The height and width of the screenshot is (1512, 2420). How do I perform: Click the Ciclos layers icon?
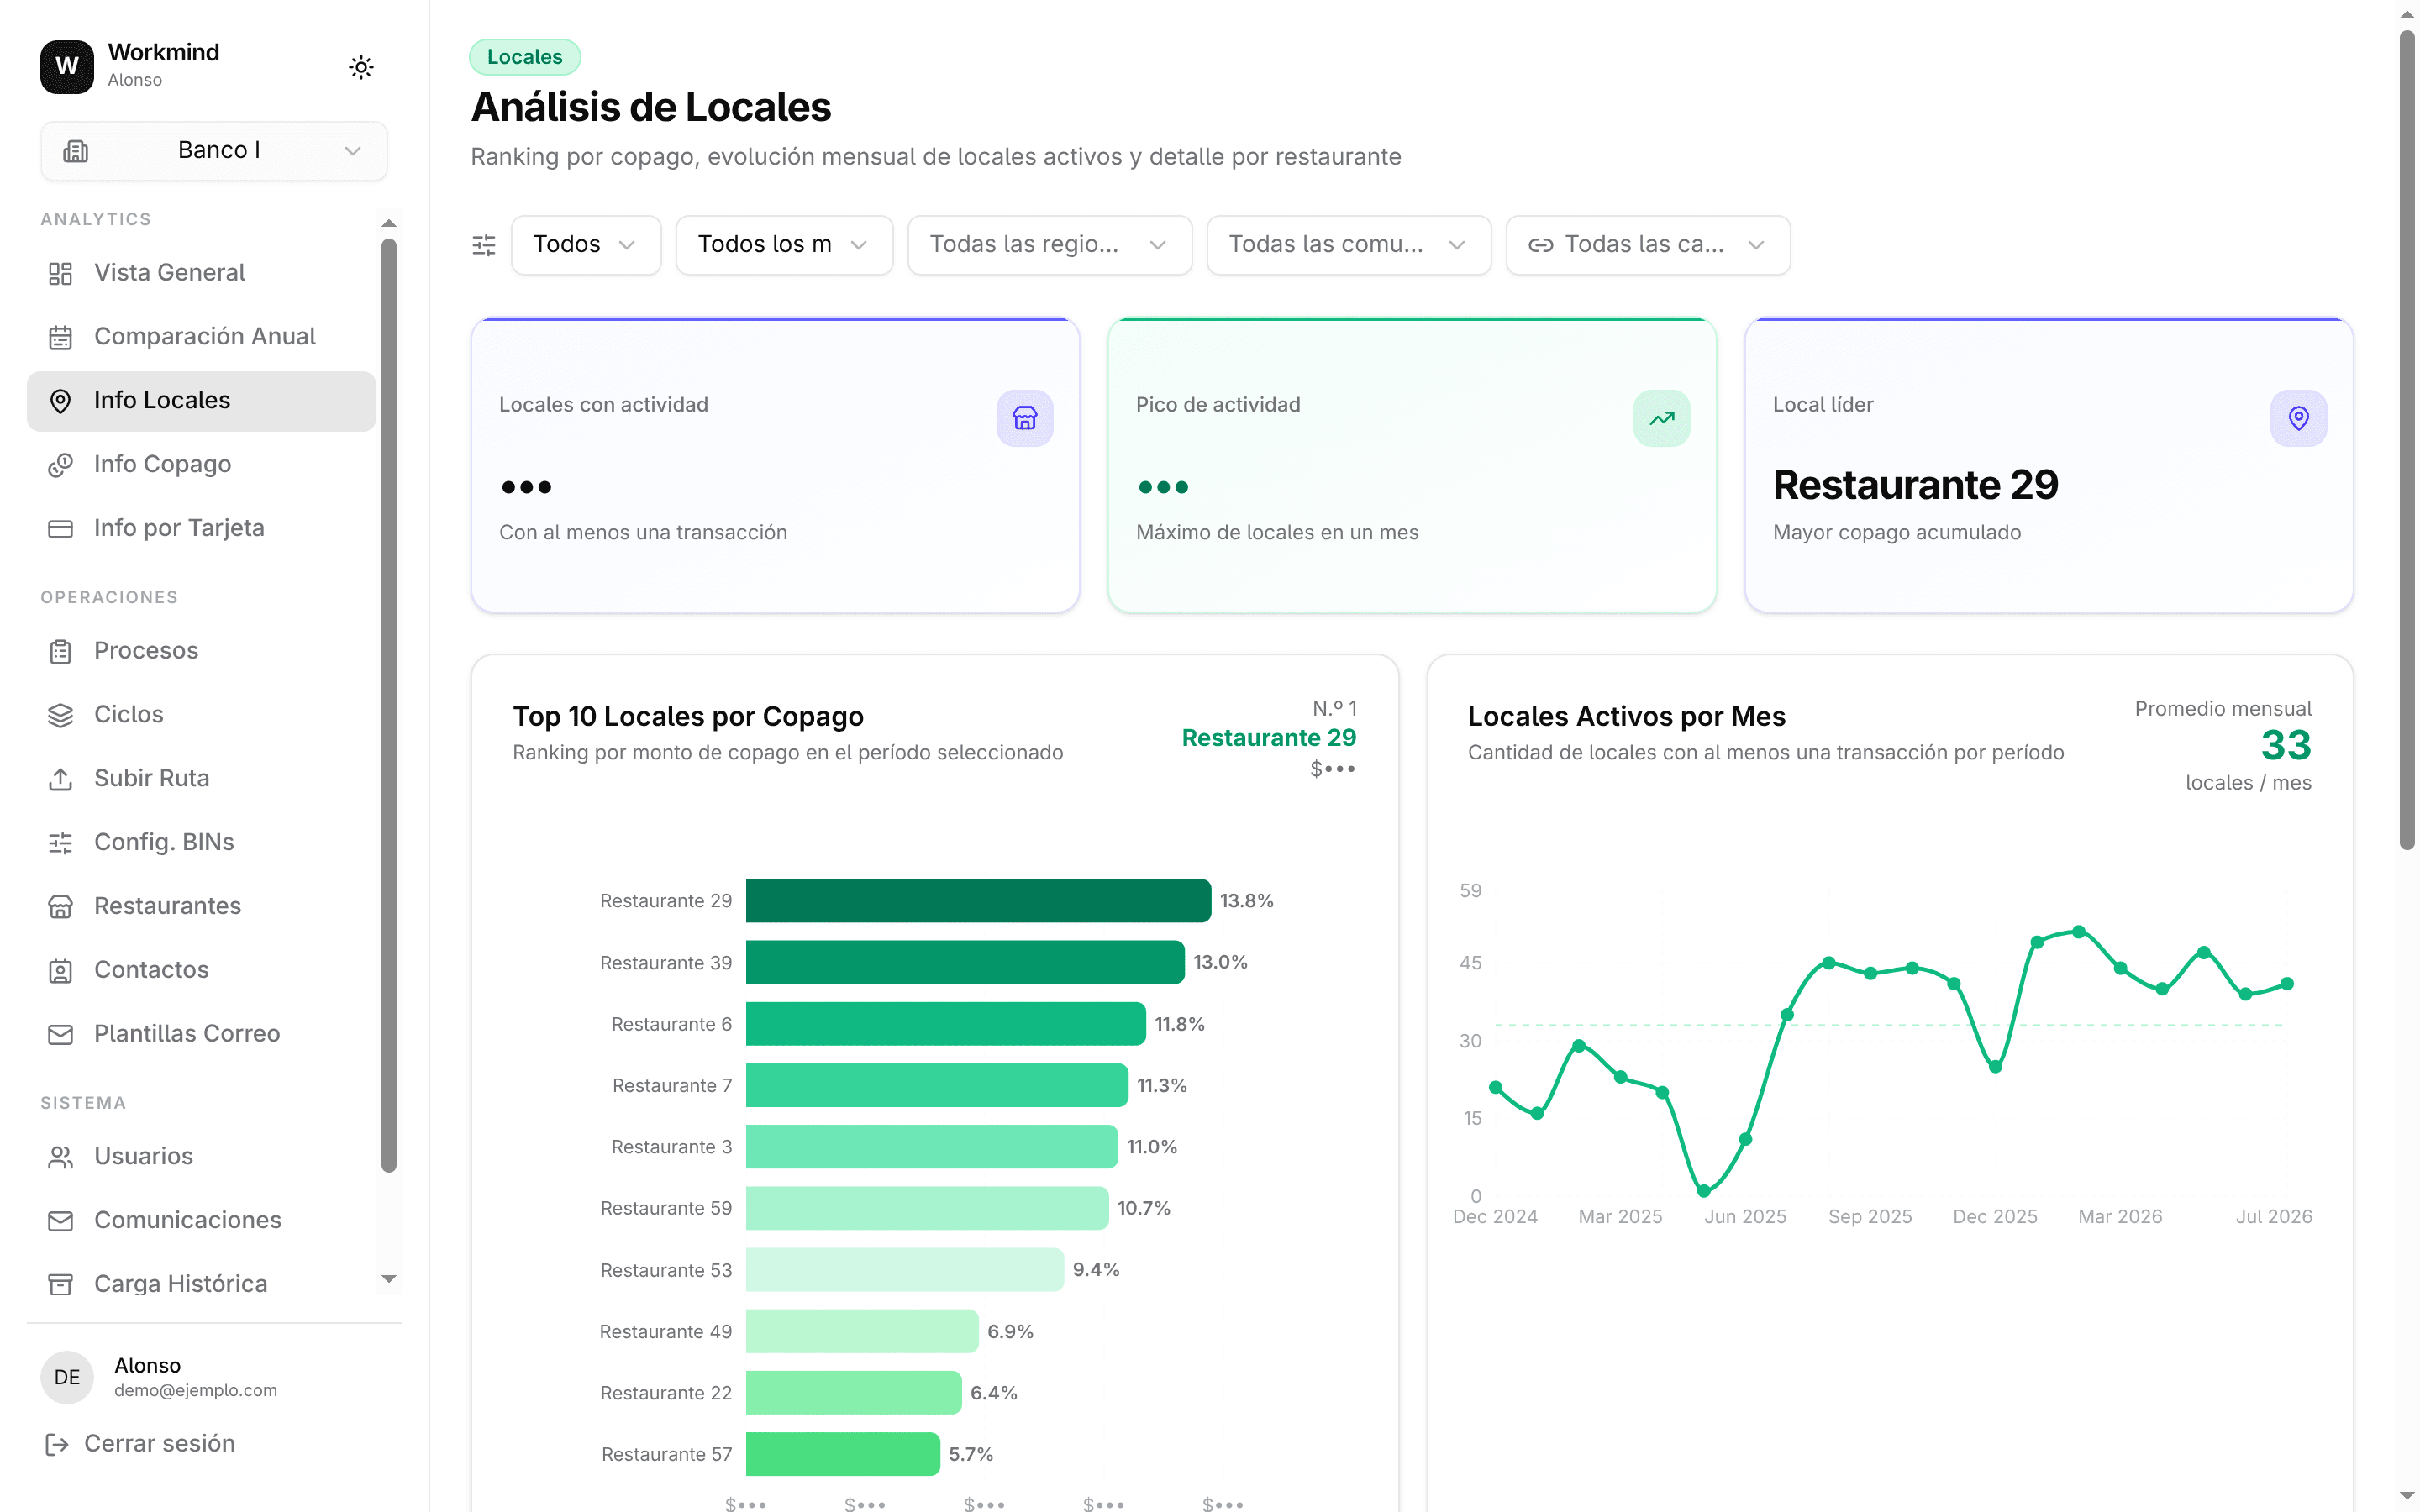pos(61,715)
